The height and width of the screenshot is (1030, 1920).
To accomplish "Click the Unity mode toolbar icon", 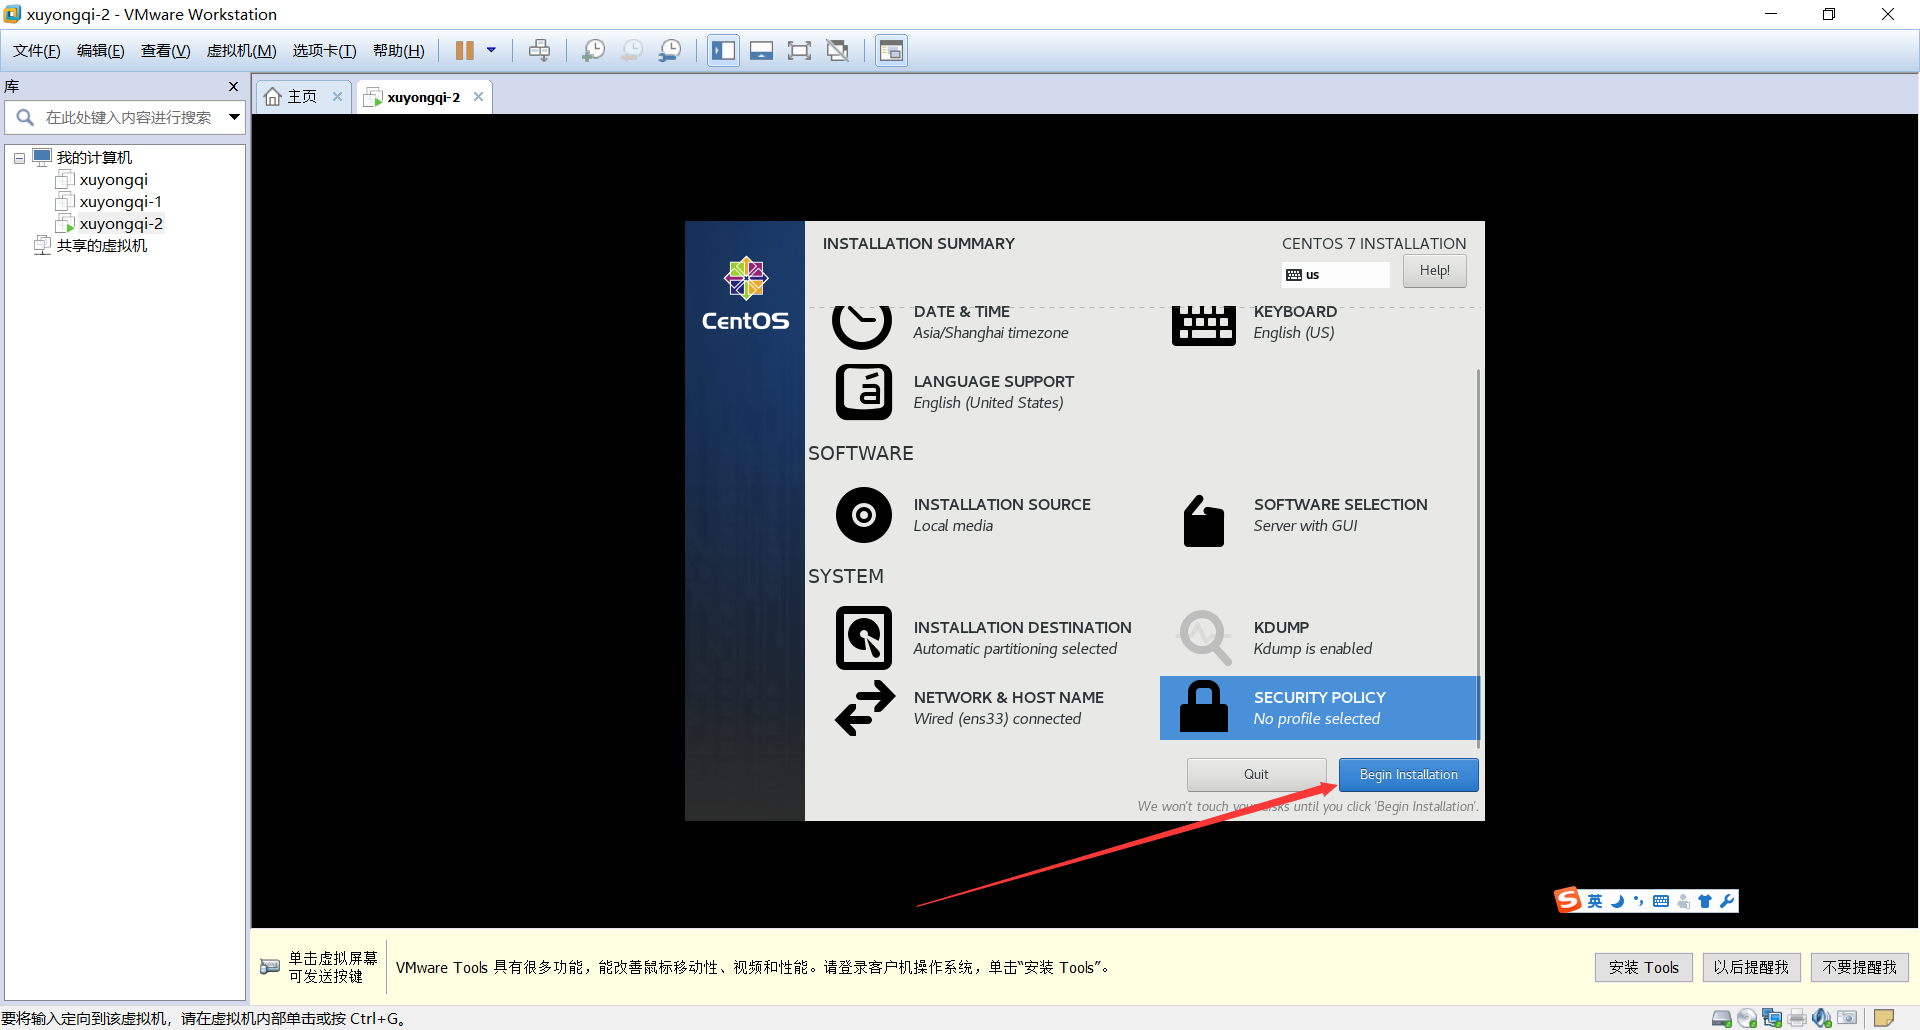I will tap(838, 50).
